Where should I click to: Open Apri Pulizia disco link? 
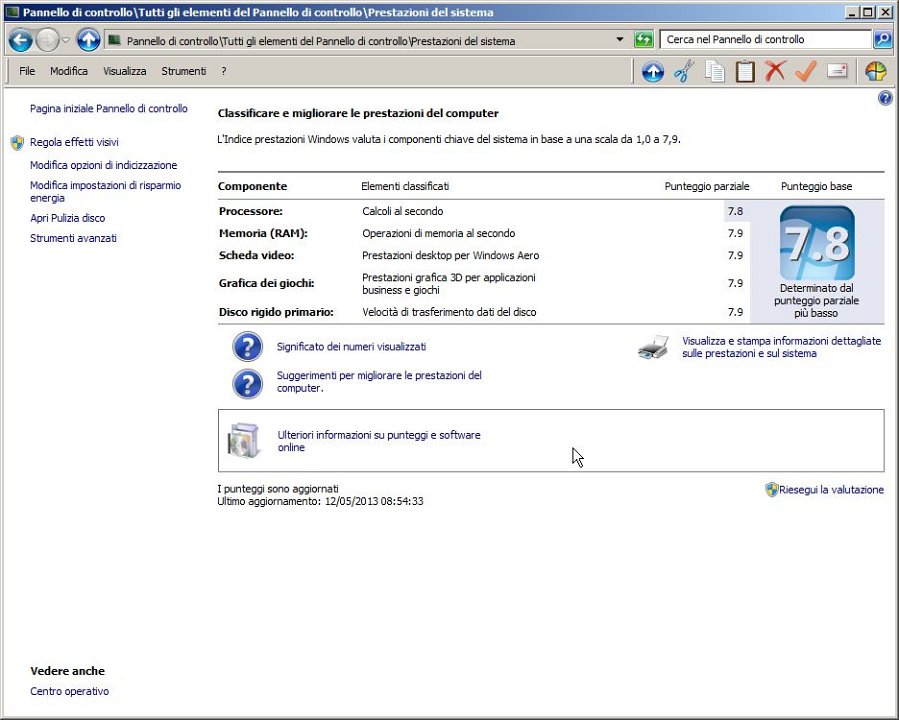click(68, 218)
